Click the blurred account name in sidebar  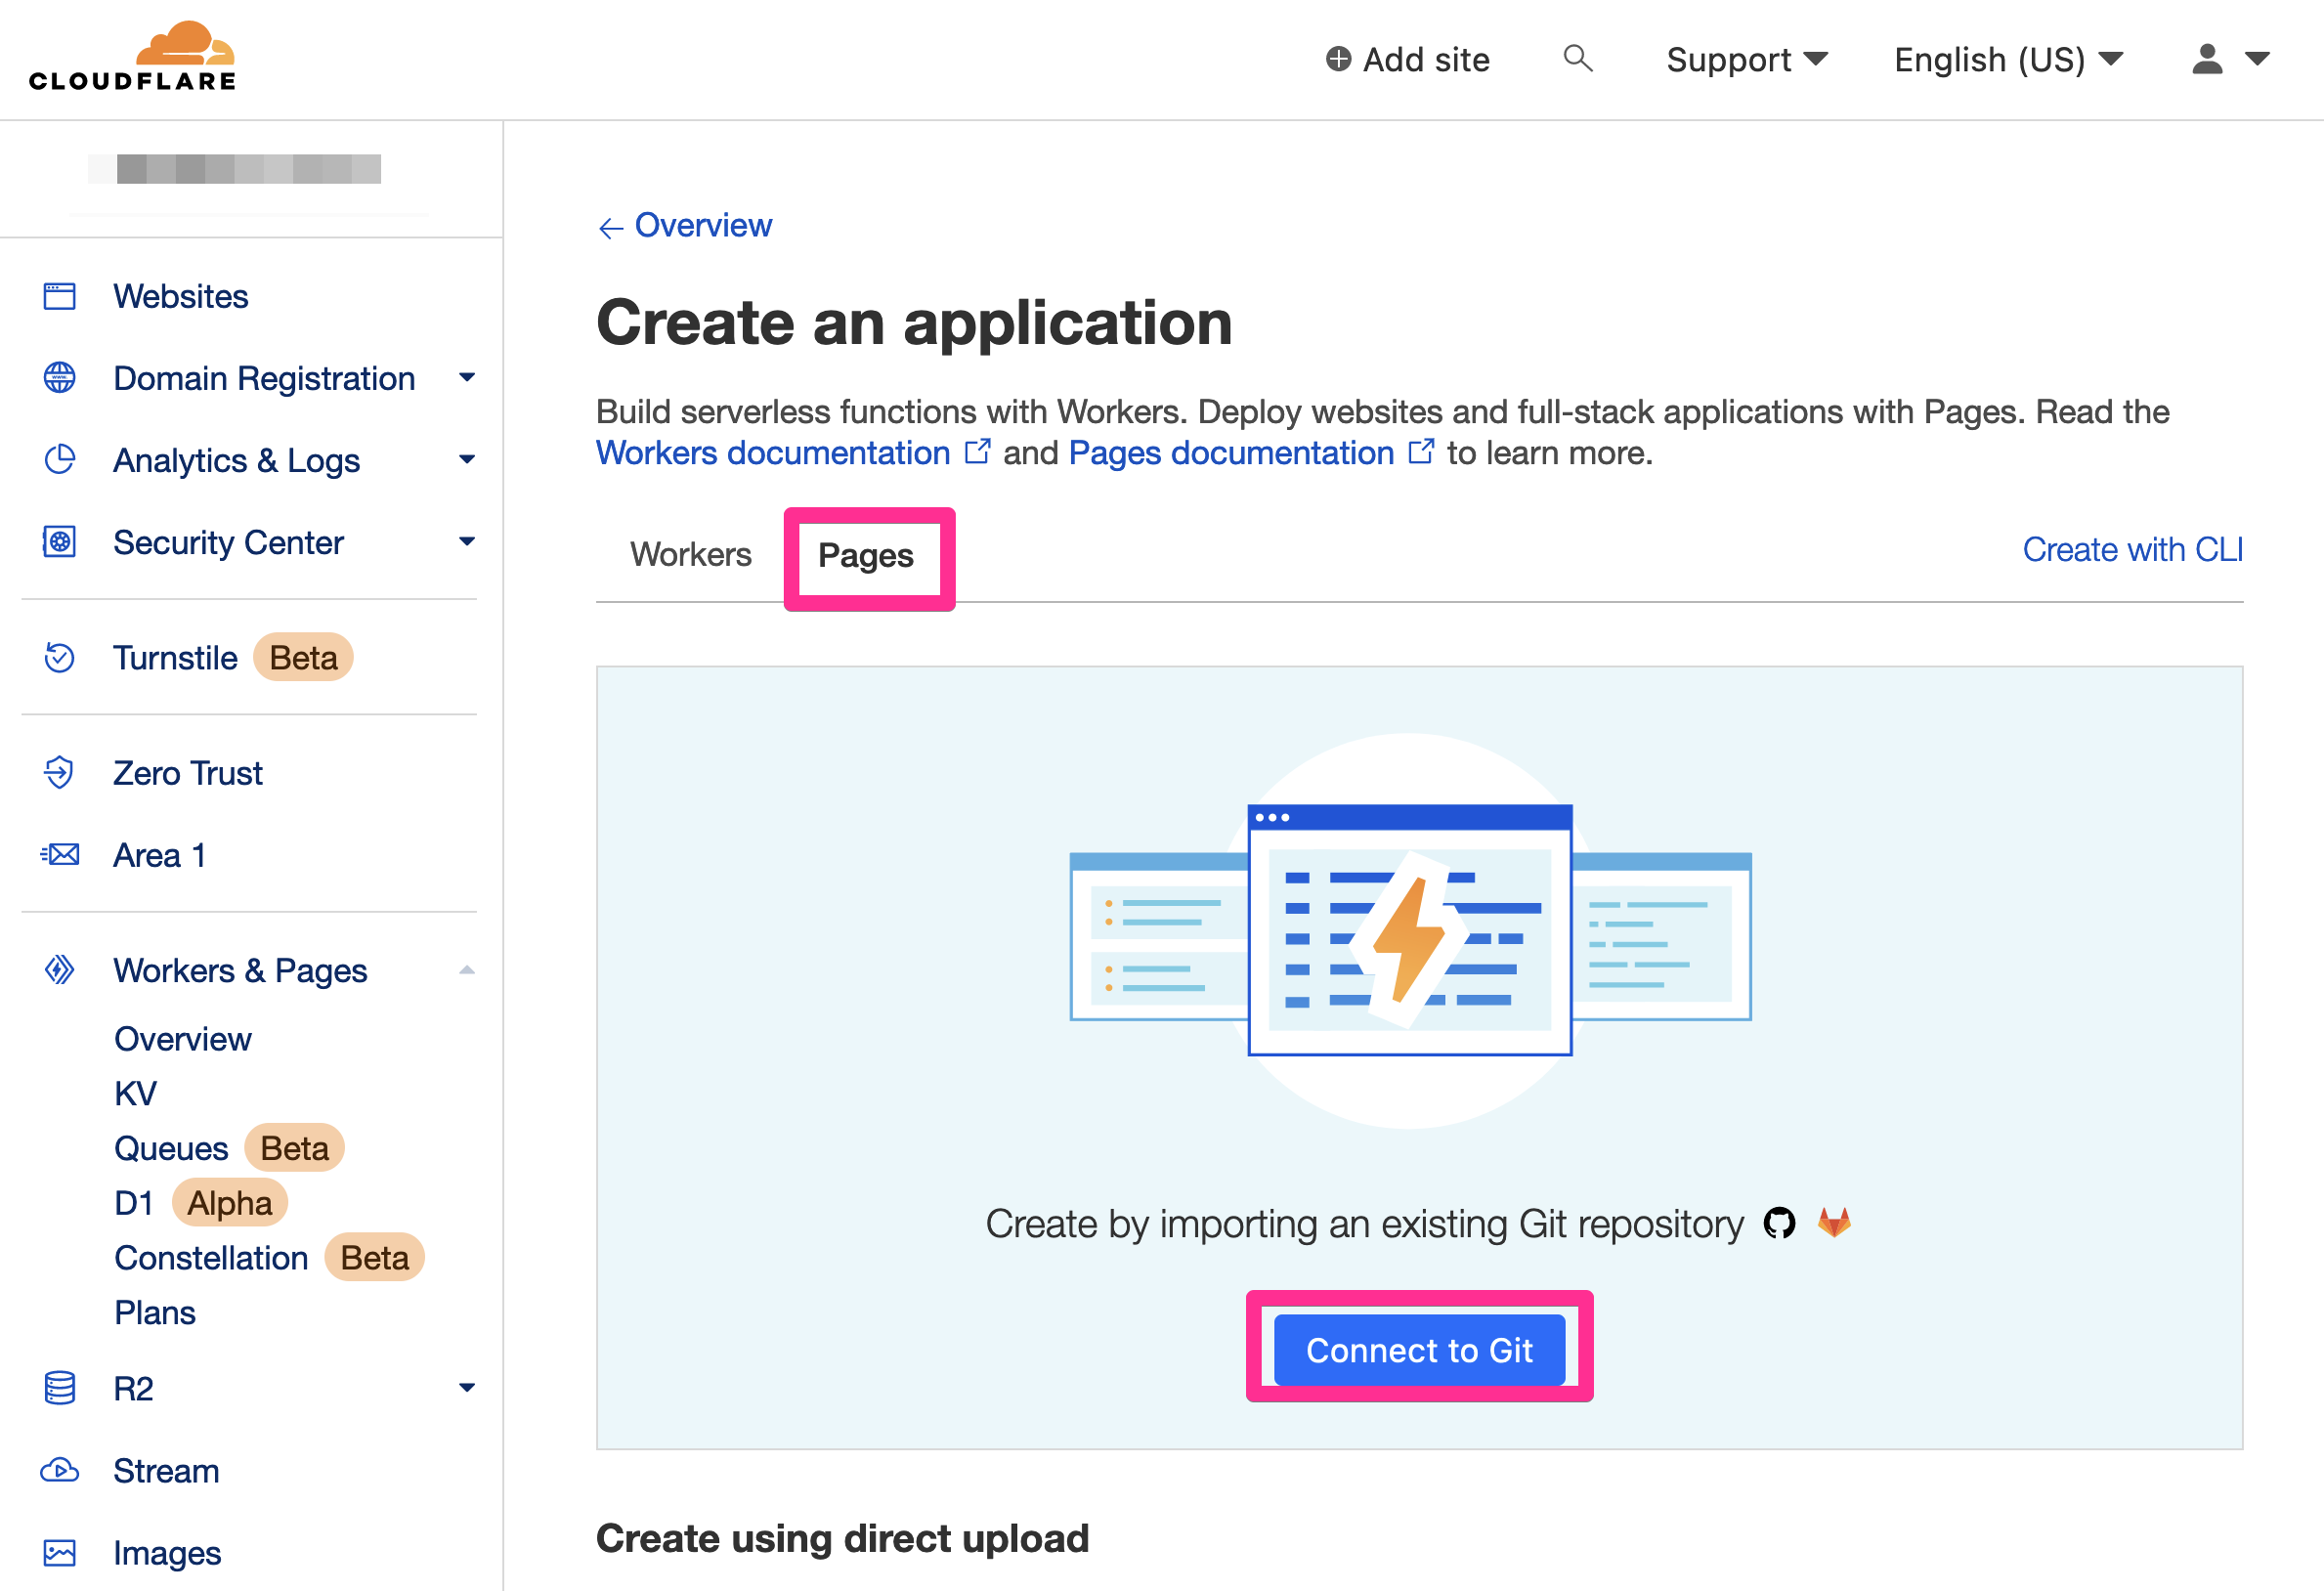[235, 168]
